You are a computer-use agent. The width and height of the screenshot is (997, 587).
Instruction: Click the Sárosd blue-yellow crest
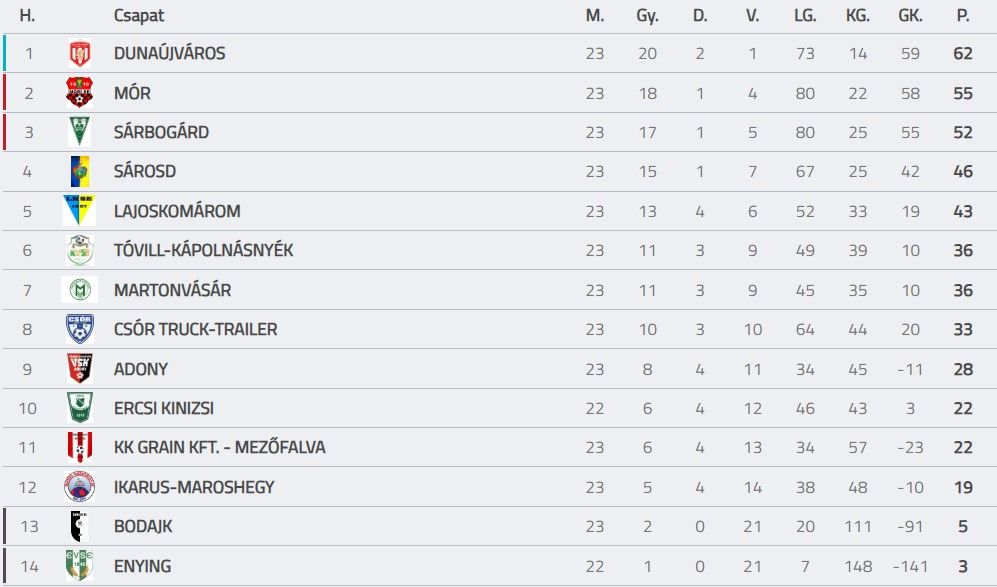(x=79, y=171)
